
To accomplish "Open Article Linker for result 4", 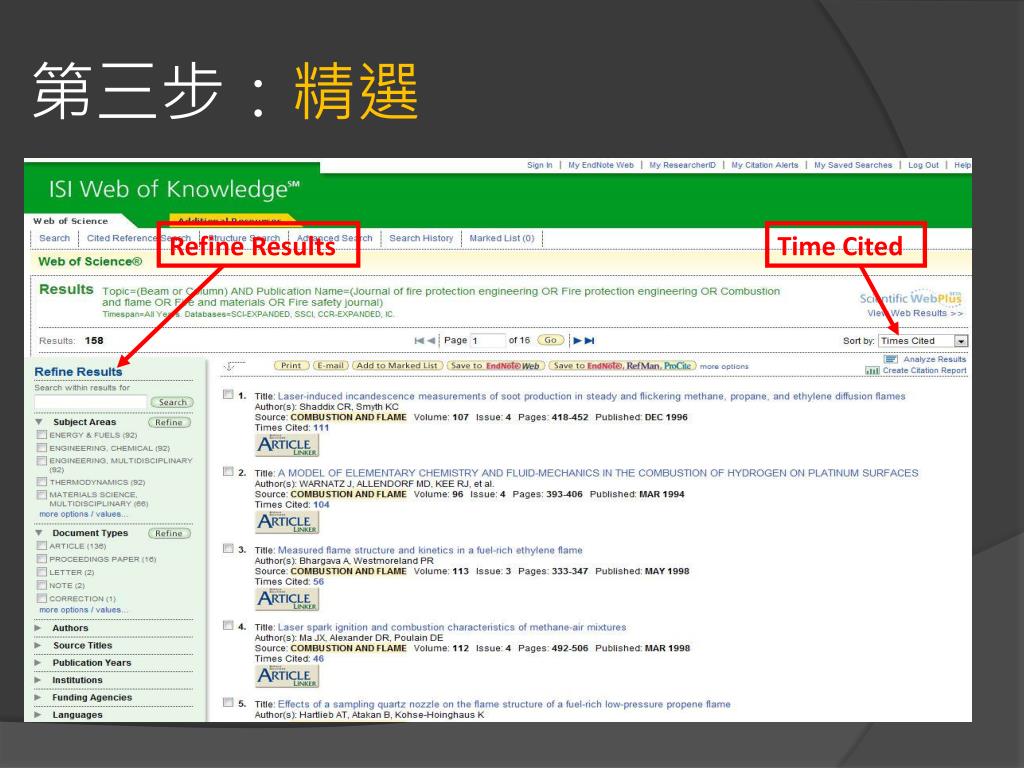I will pos(287,677).
